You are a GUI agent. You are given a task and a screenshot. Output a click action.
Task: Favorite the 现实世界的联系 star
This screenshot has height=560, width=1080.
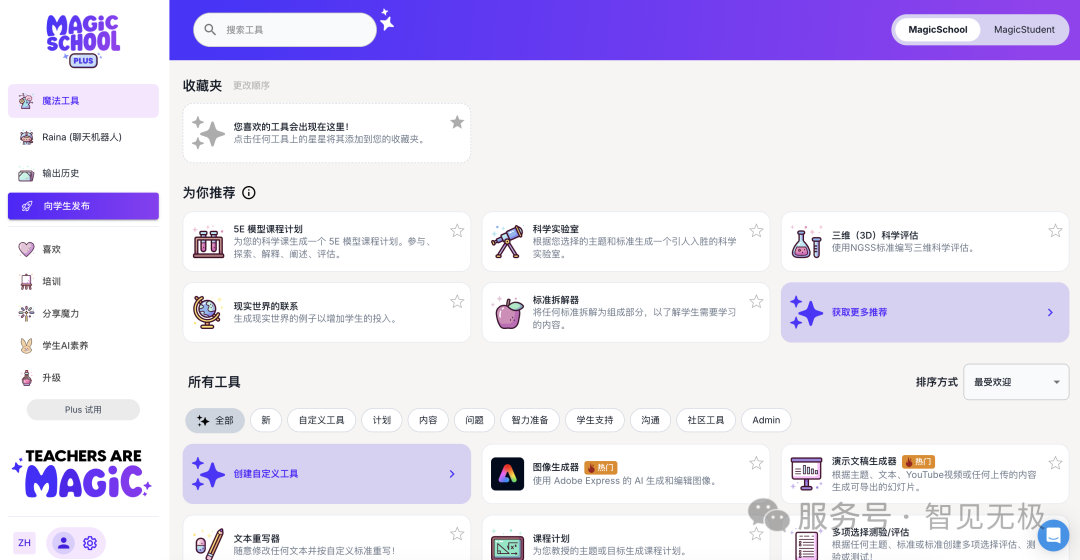[x=457, y=302]
